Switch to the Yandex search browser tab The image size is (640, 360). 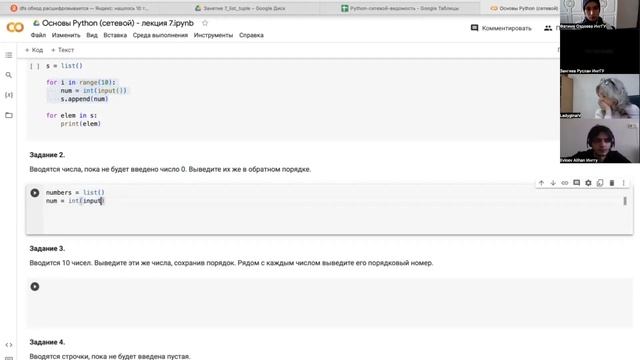80,8
